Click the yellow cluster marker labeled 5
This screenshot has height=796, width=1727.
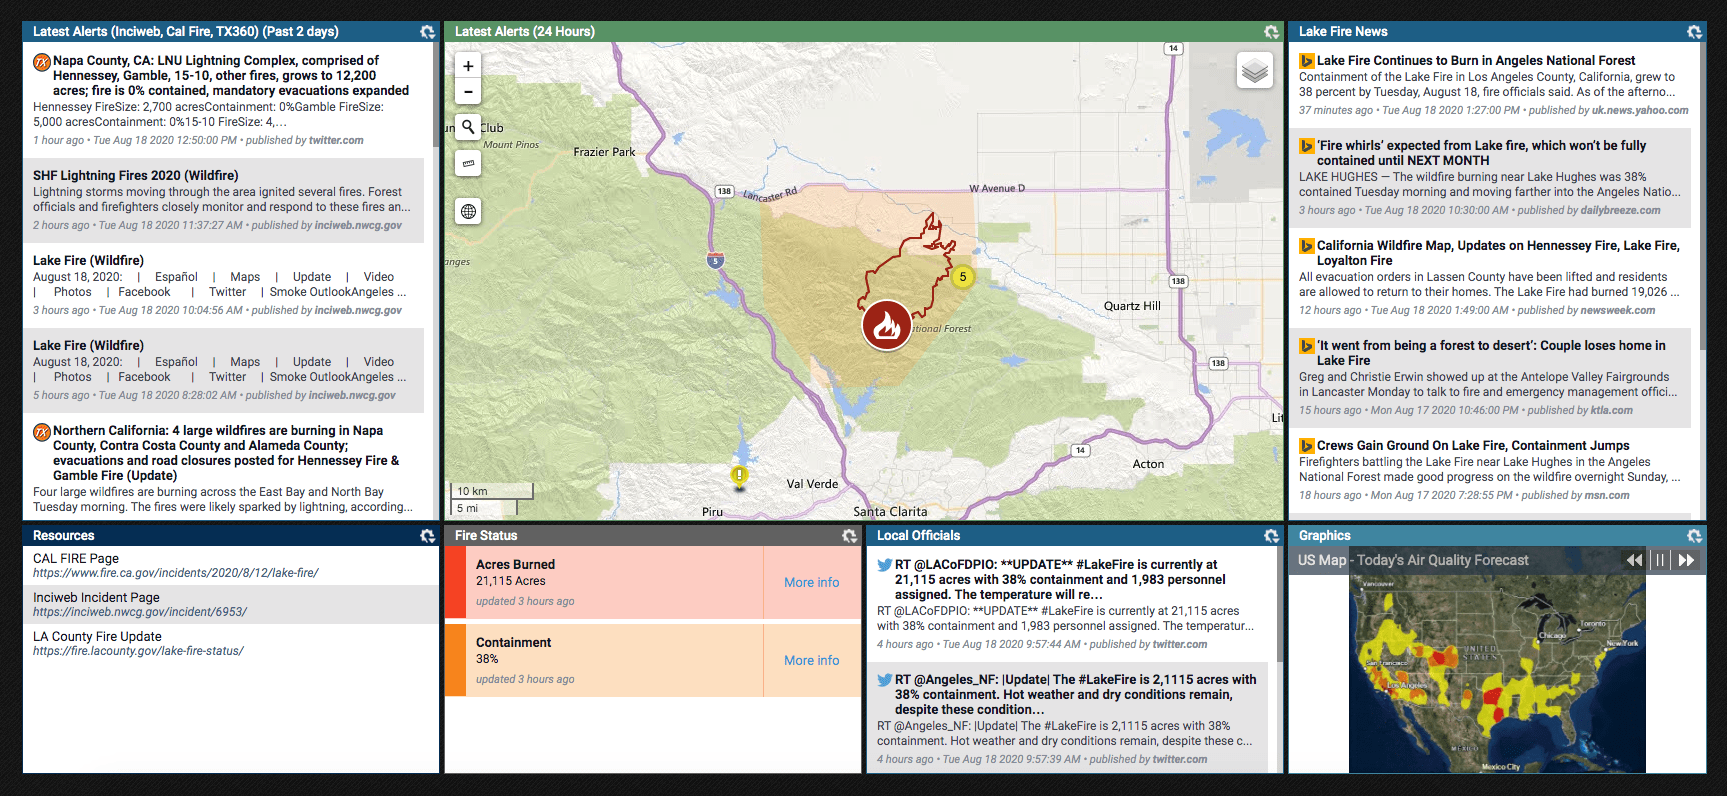[x=962, y=277]
